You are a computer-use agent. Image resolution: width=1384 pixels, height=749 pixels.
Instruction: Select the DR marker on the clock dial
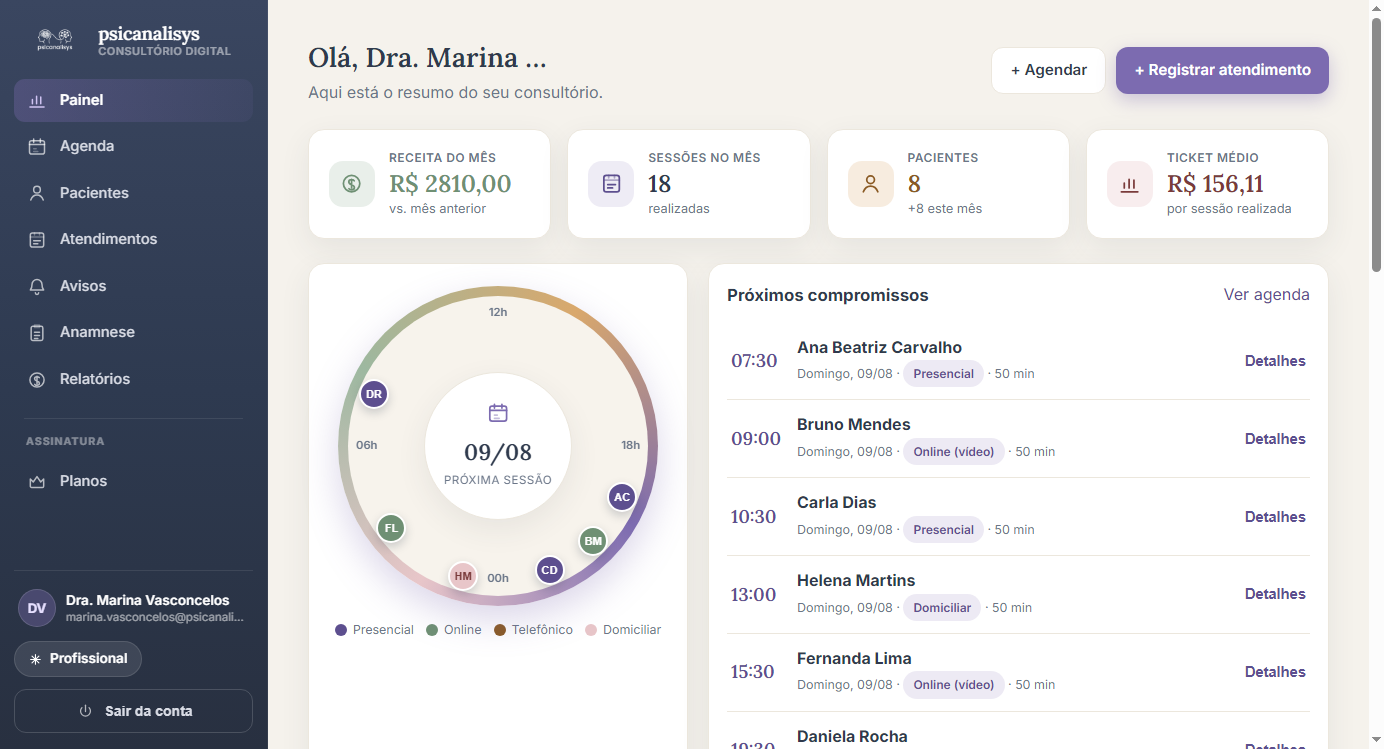click(x=374, y=394)
